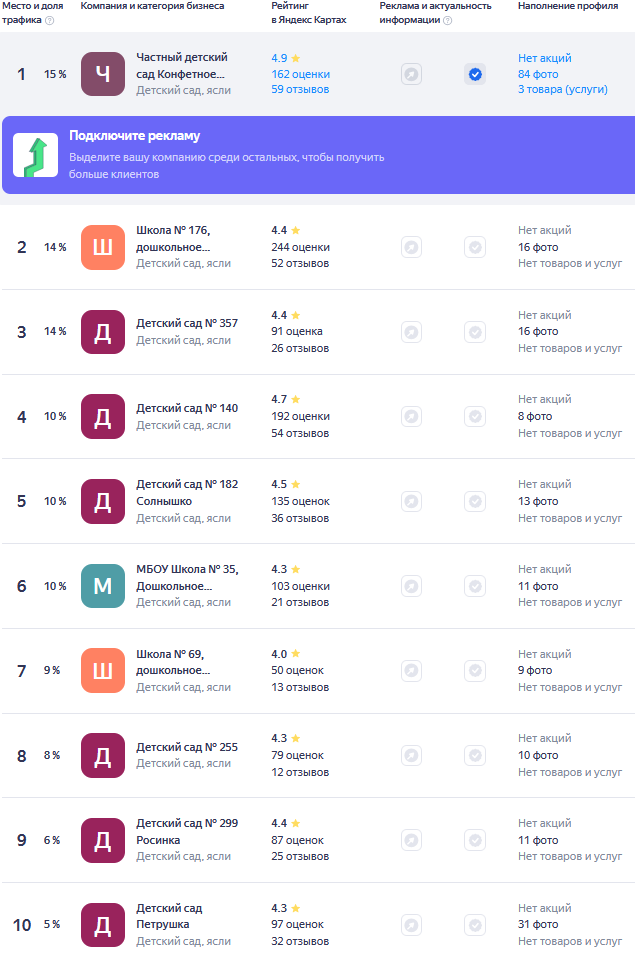The width and height of the screenshot is (635, 960).
Task: Click '91 оценка' in Детский сад № 357 row
Action: pyautogui.click(x=297, y=331)
